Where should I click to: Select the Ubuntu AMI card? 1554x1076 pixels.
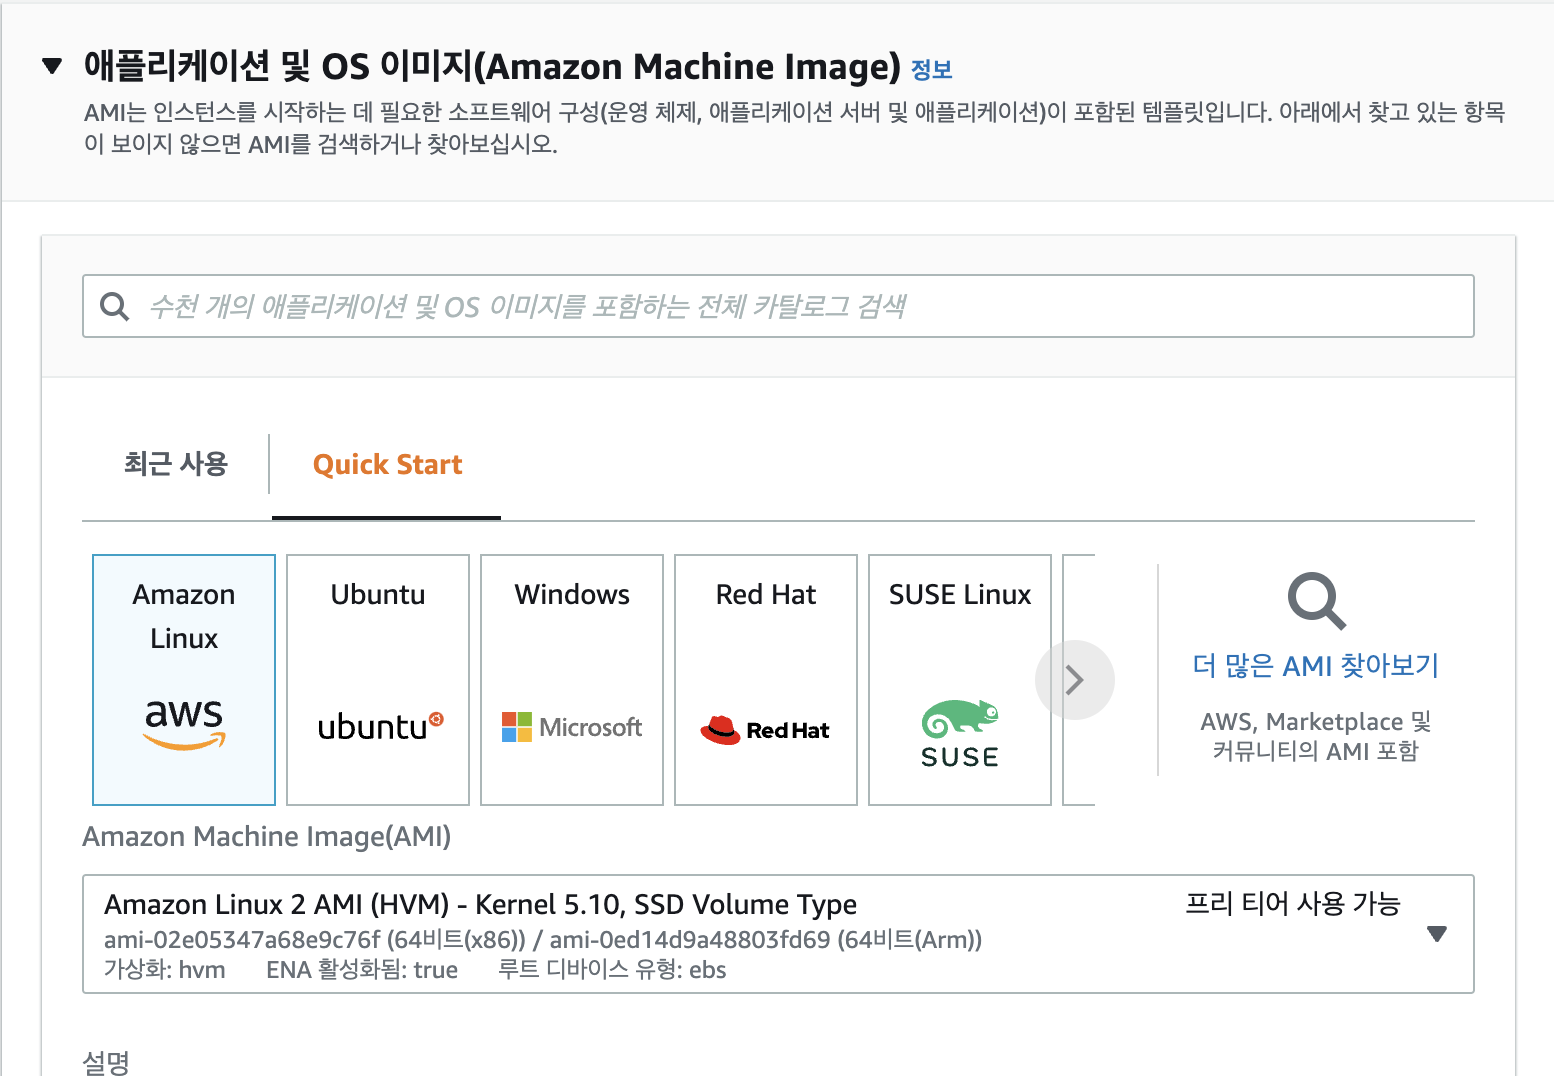click(x=378, y=680)
